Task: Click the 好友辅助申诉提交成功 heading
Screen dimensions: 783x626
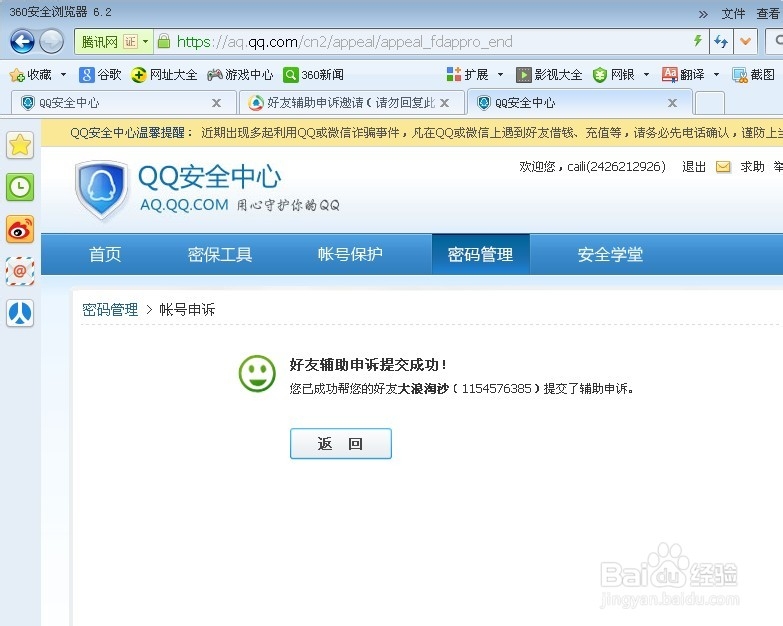Action: (368, 365)
